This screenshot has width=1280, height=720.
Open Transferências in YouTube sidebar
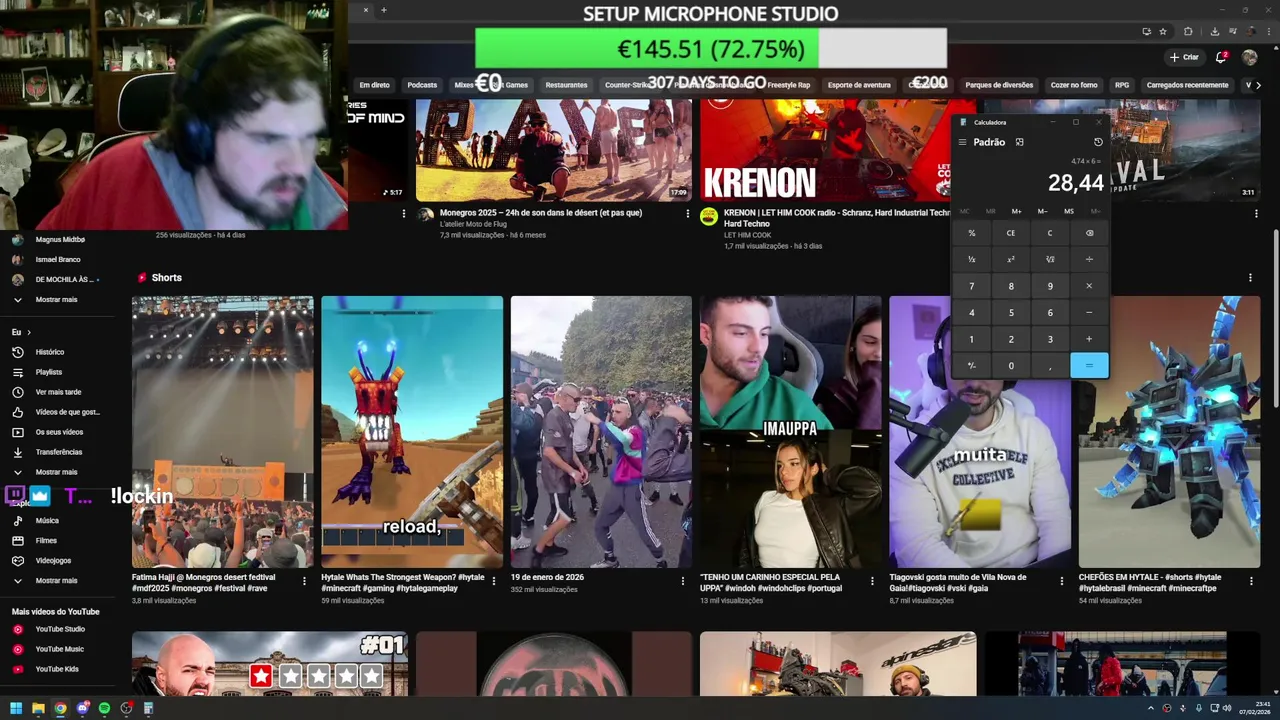click(x=58, y=452)
